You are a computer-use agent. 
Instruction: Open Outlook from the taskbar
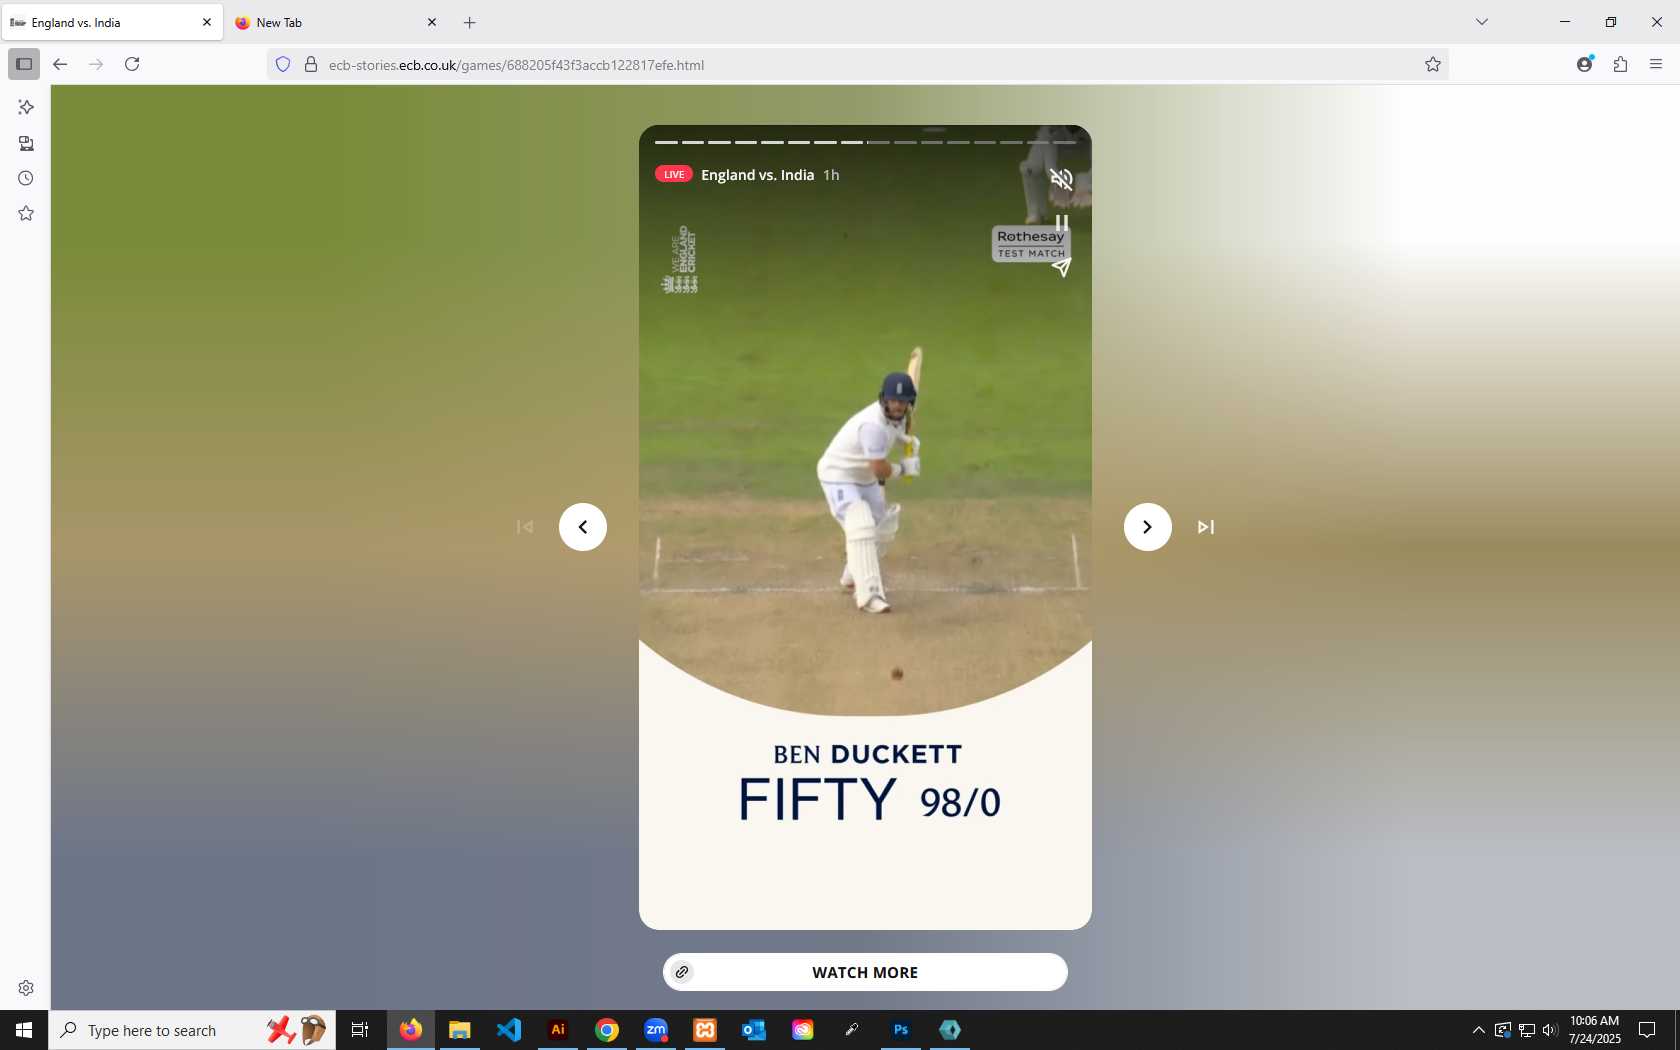(754, 1030)
